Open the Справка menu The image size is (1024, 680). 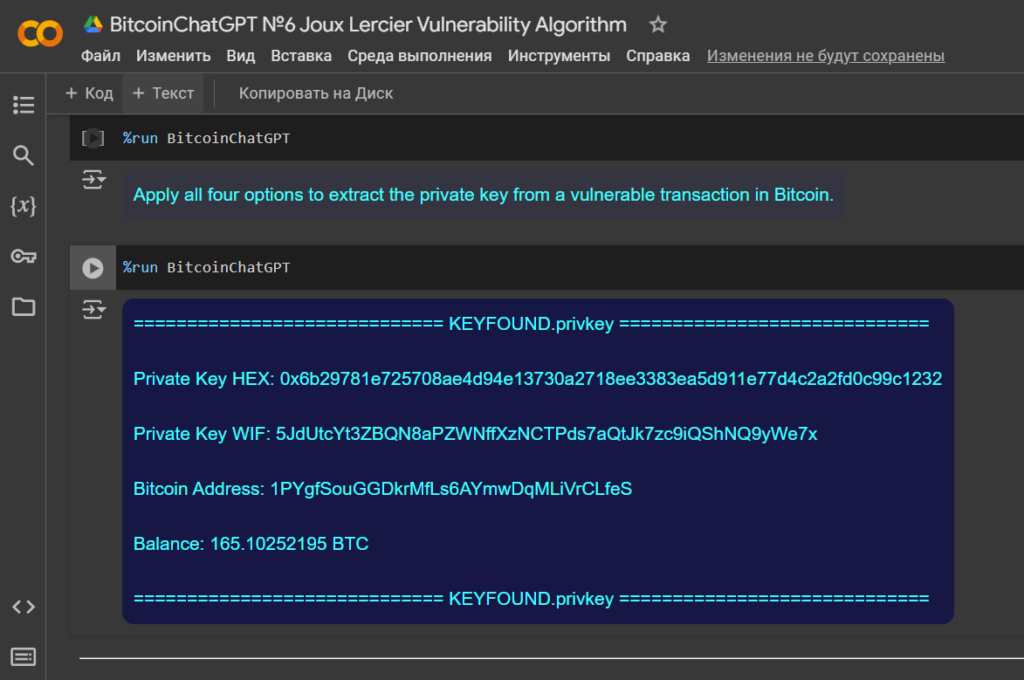click(x=658, y=56)
